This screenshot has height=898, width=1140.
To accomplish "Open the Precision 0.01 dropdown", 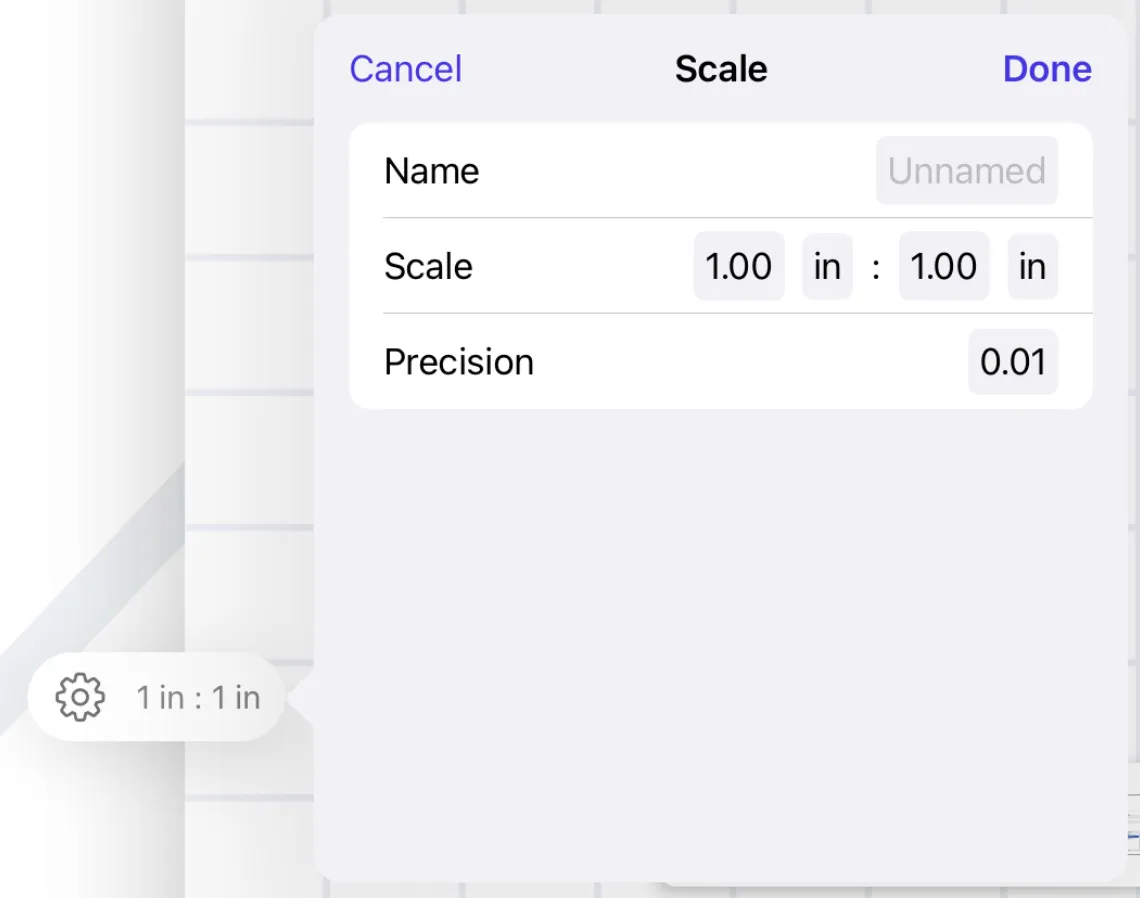I will point(1013,361).
